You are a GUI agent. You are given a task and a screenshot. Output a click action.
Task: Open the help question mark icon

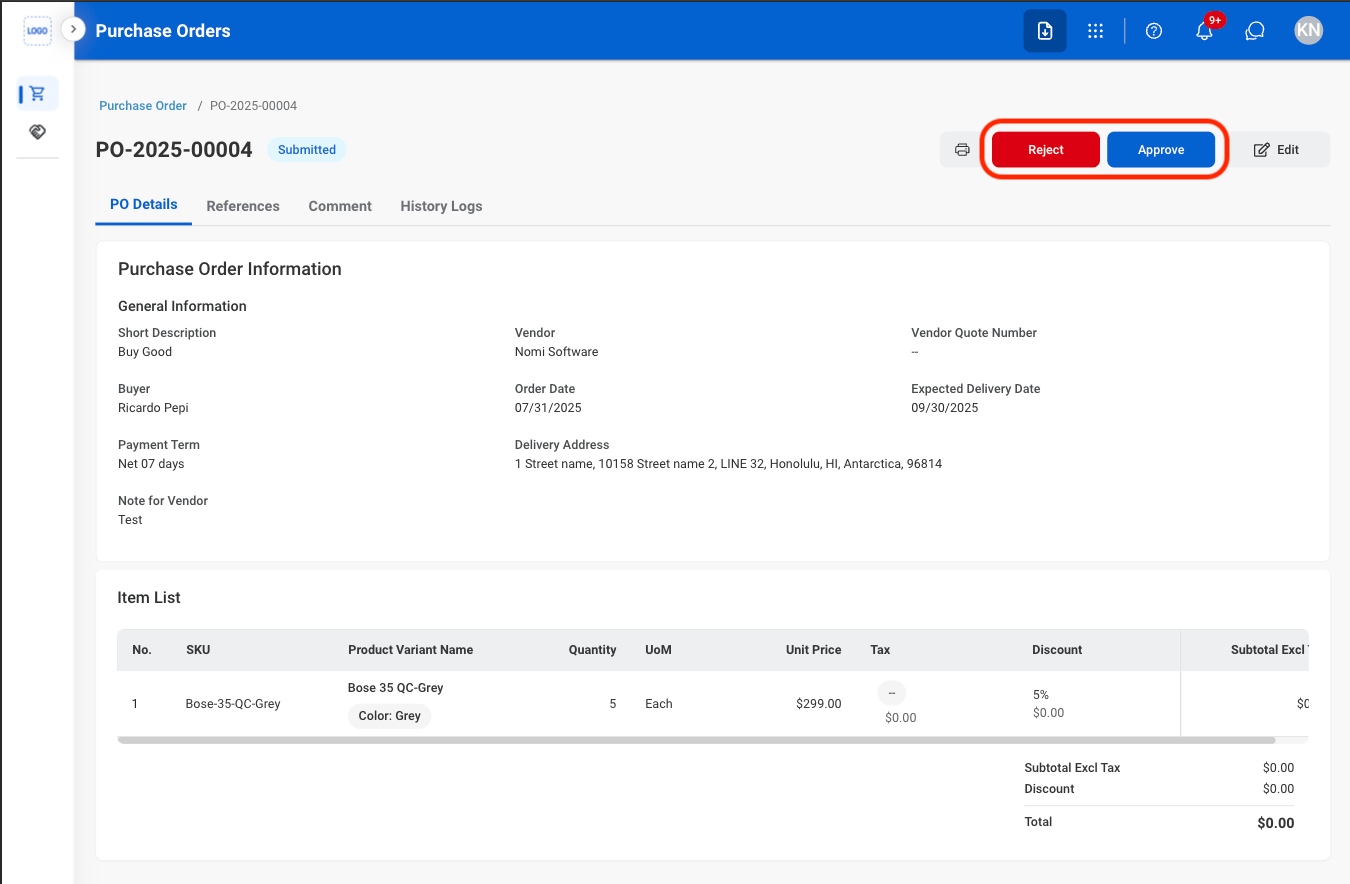coord(1154,31)
